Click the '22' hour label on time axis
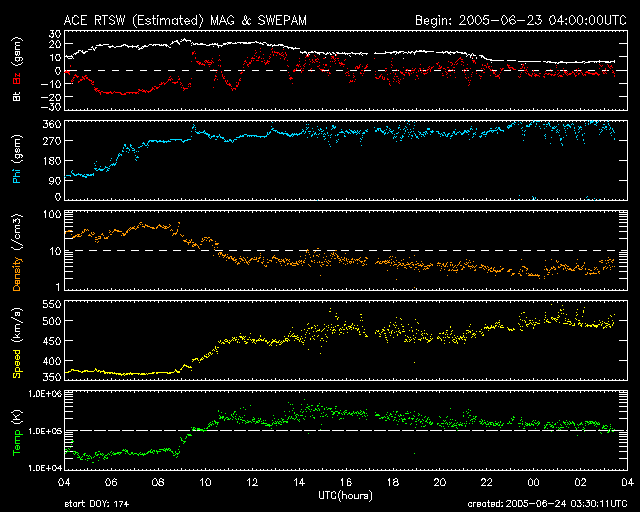640x512 pixels. [487, 483]
